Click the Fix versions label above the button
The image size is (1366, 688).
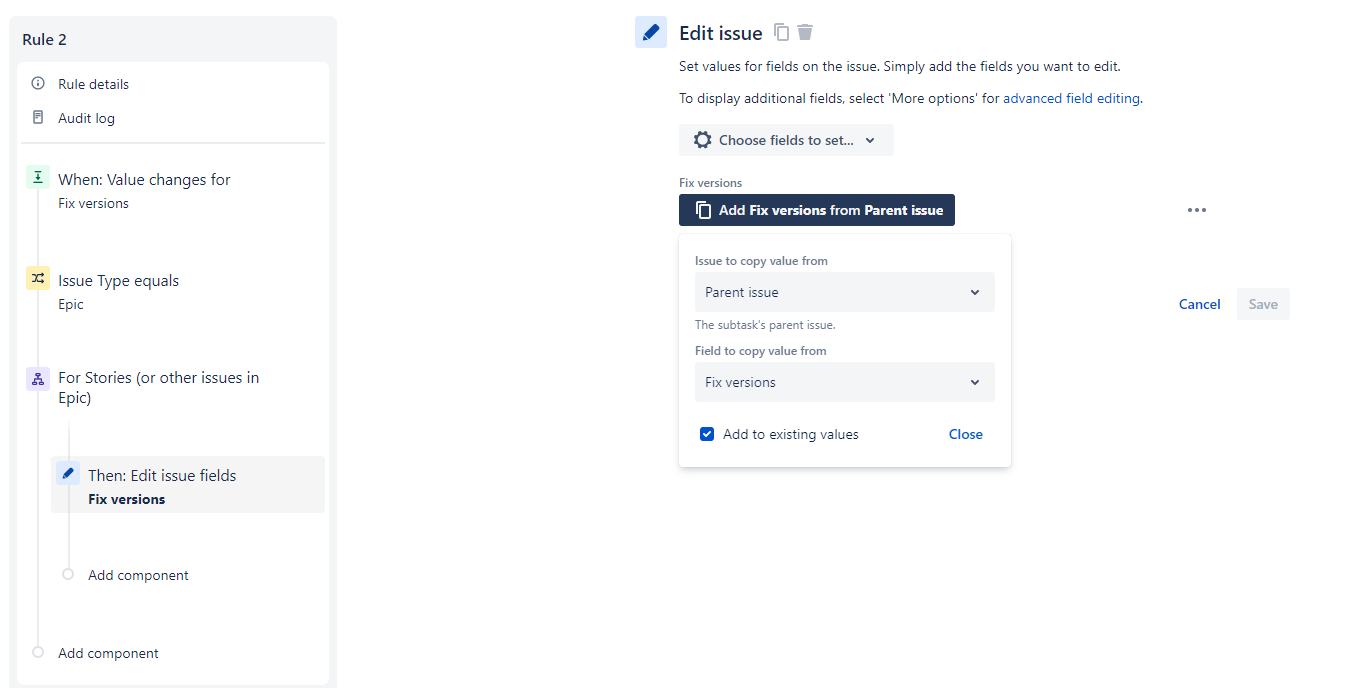pos(710,183)
